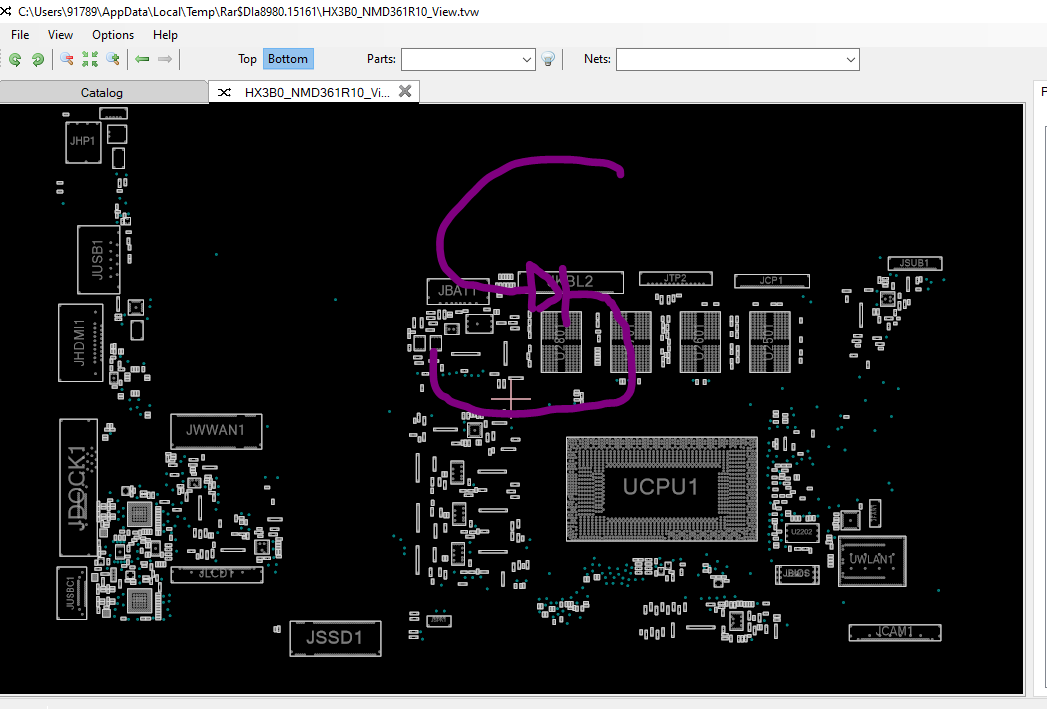The image size is (1047, 709).
Task: Select the Bottom board side button
Action: (288, 59)
